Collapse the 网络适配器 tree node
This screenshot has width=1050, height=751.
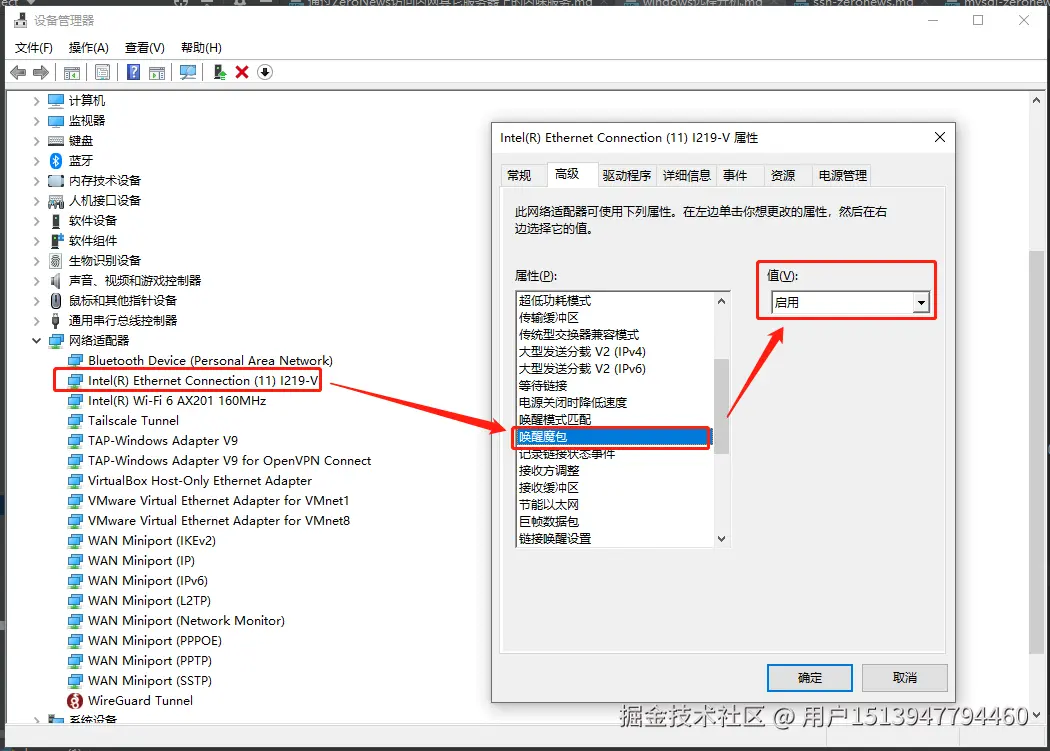(37, 340)
